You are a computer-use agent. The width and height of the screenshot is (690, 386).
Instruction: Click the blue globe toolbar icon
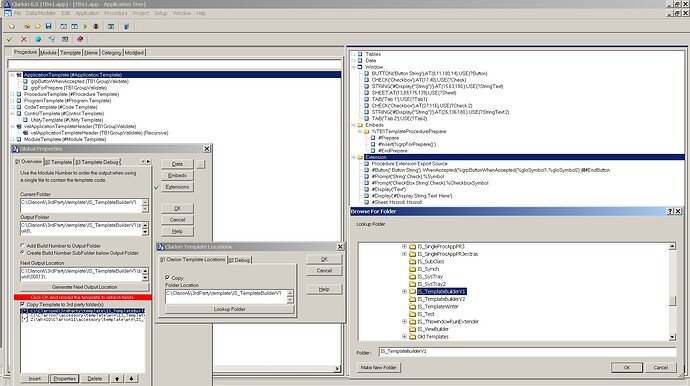point(38,39)
